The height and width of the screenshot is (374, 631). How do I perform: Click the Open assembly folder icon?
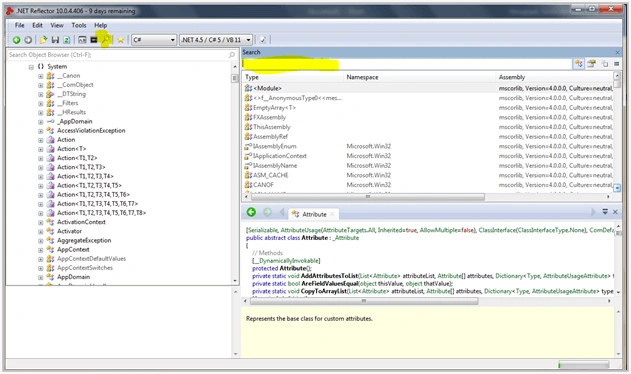[x=43, y=40]
